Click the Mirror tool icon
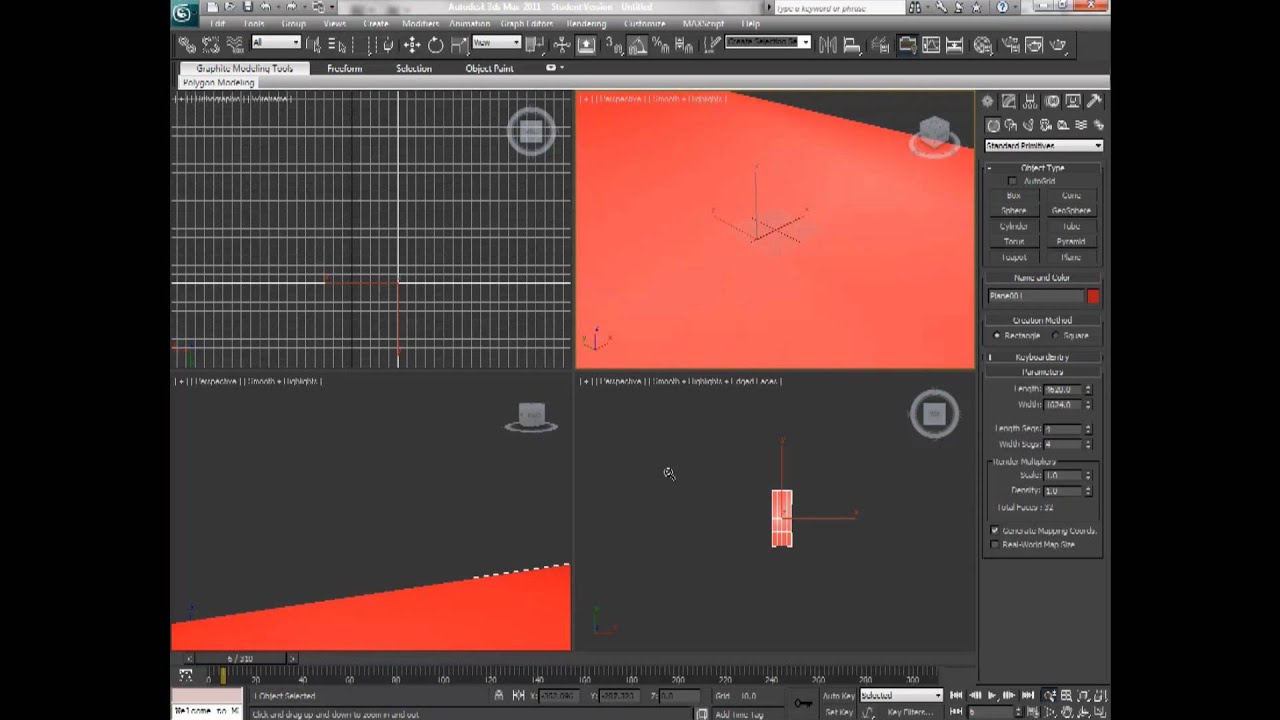Screen dimensions: 1280x720 [x=828, y=45]
